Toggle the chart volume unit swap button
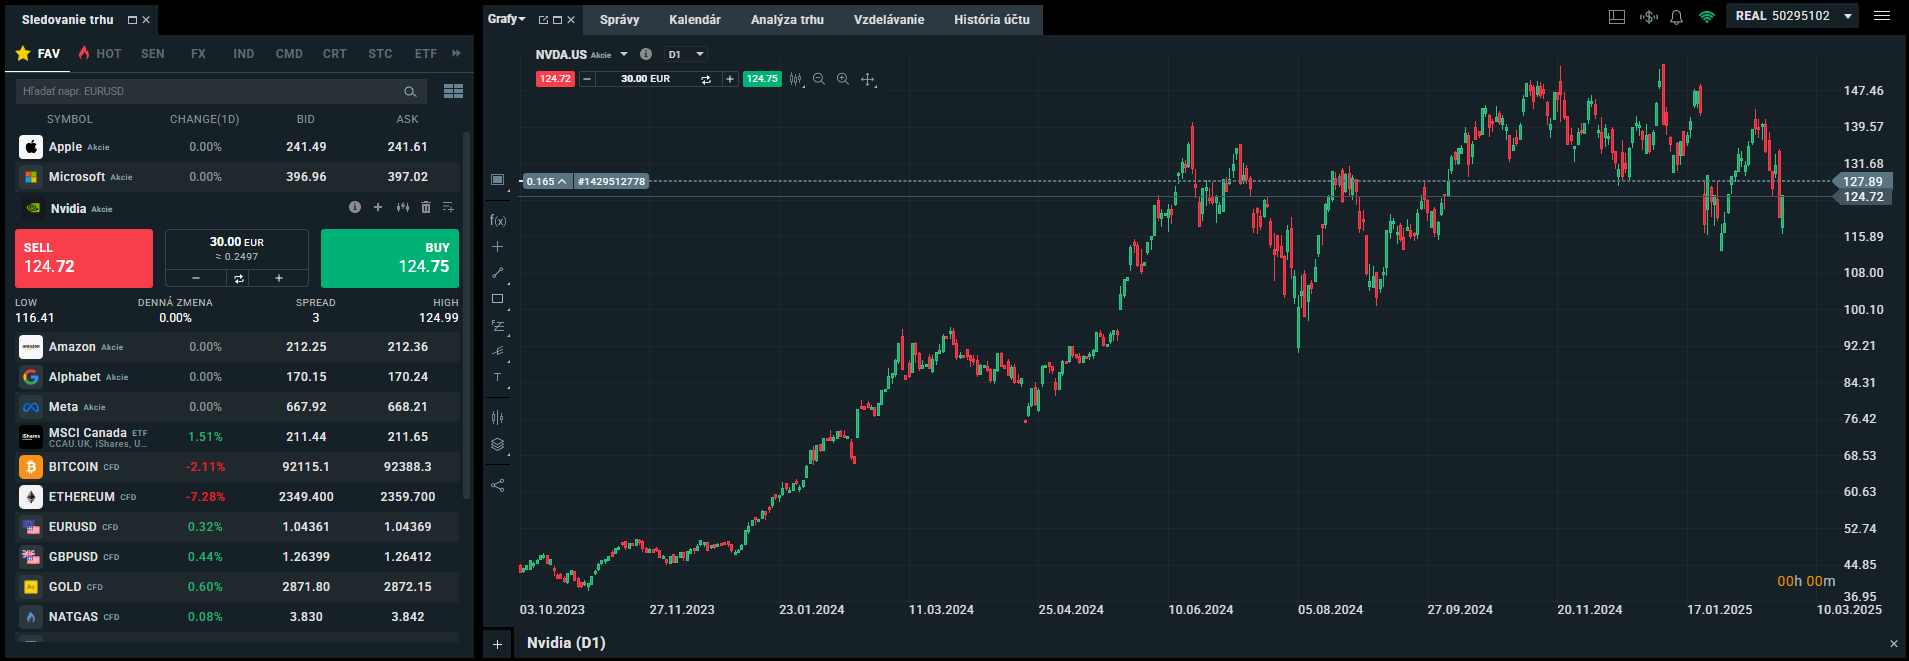This screenshot has width=1909, height=661. (706, 79)
